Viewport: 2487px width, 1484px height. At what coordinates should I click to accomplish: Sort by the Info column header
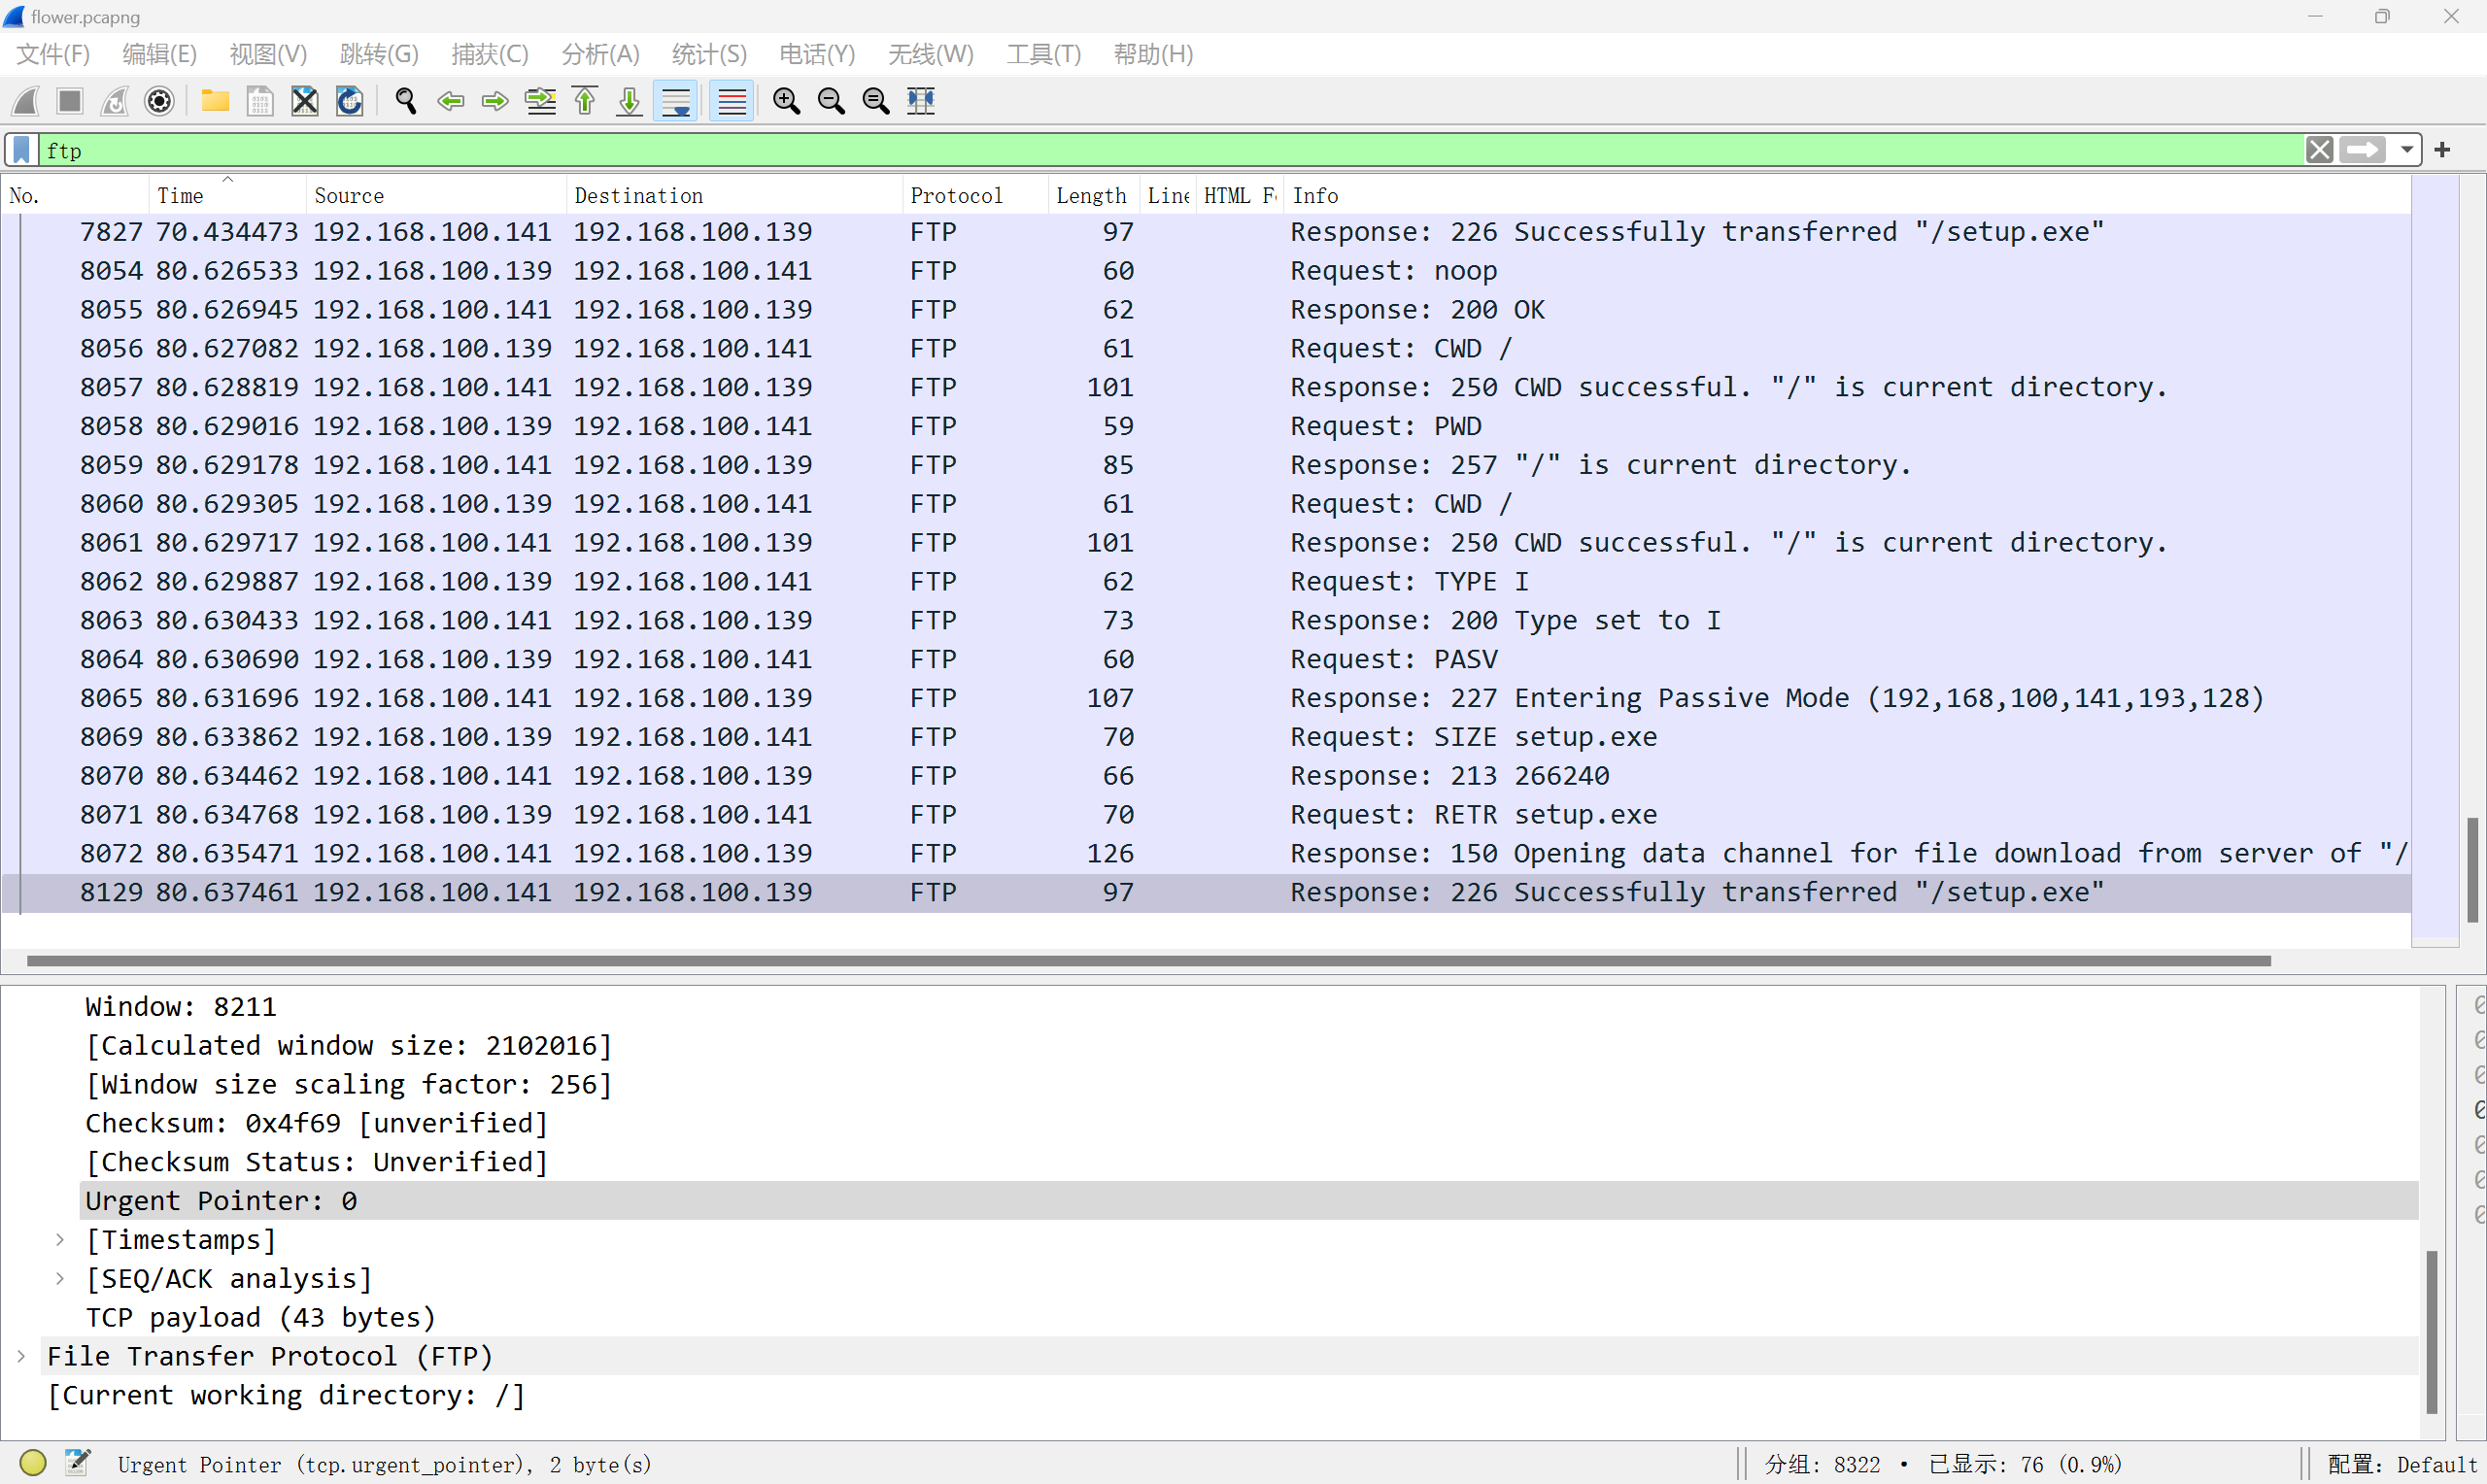1848,196
